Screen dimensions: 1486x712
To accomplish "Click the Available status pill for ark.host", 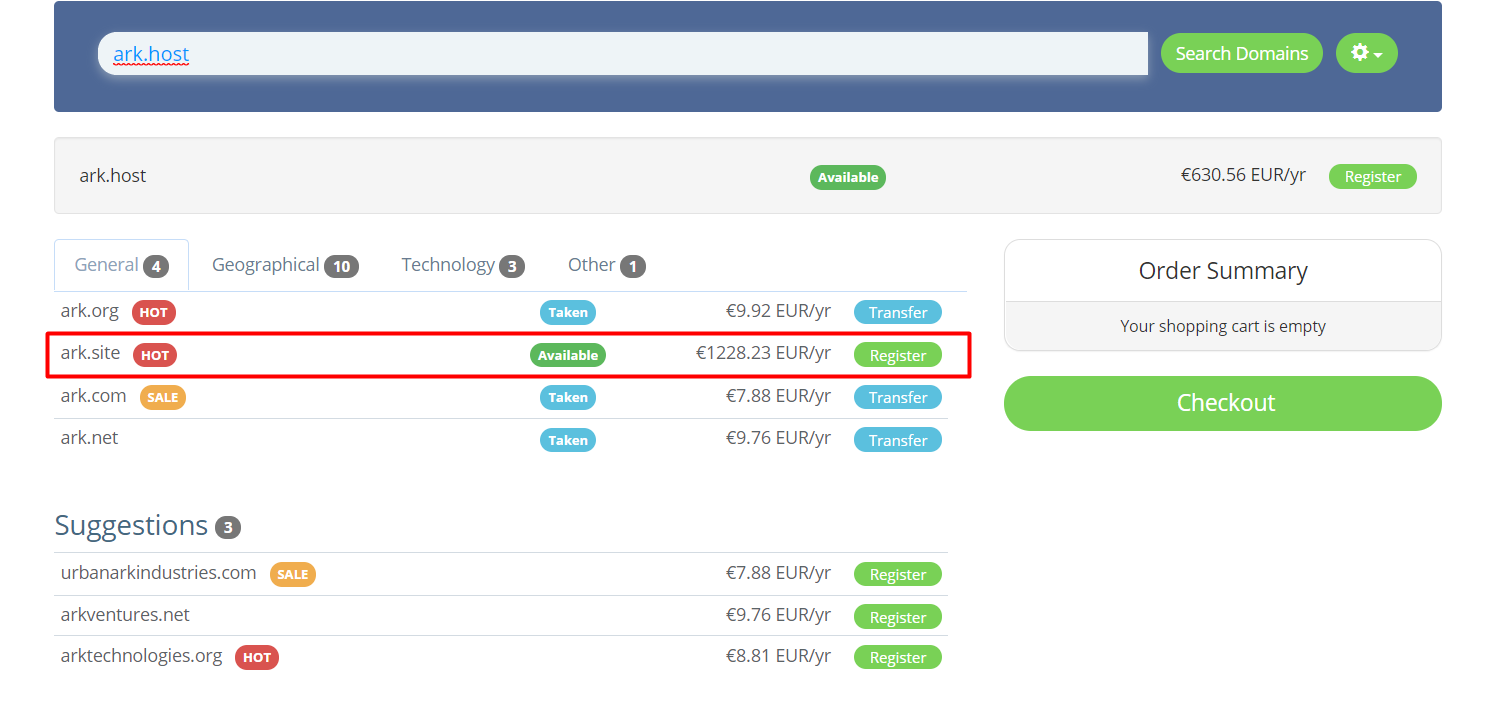I will [847, 177].
